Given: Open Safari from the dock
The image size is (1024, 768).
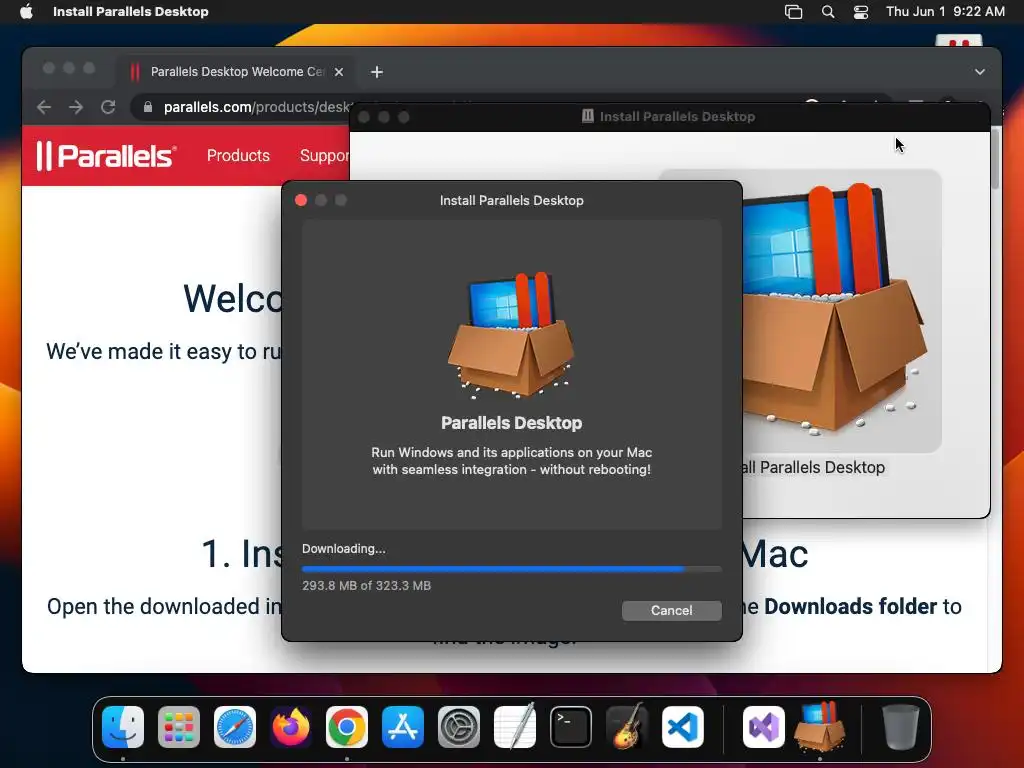Looking at the screenshot, I should [x=235, y=727].
